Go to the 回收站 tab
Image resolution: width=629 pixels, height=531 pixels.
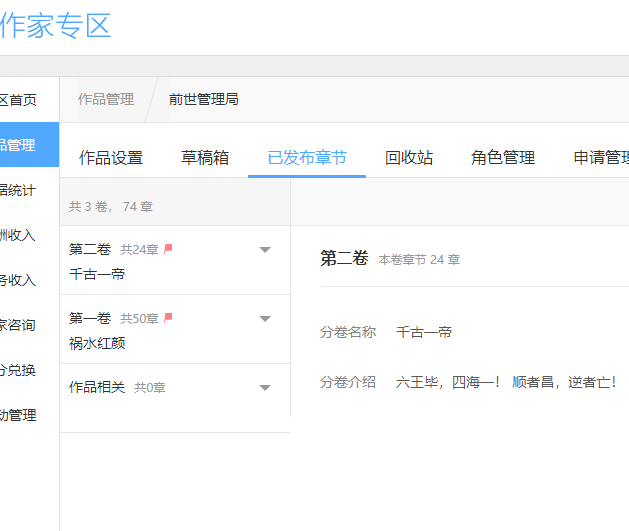(409, 158)
